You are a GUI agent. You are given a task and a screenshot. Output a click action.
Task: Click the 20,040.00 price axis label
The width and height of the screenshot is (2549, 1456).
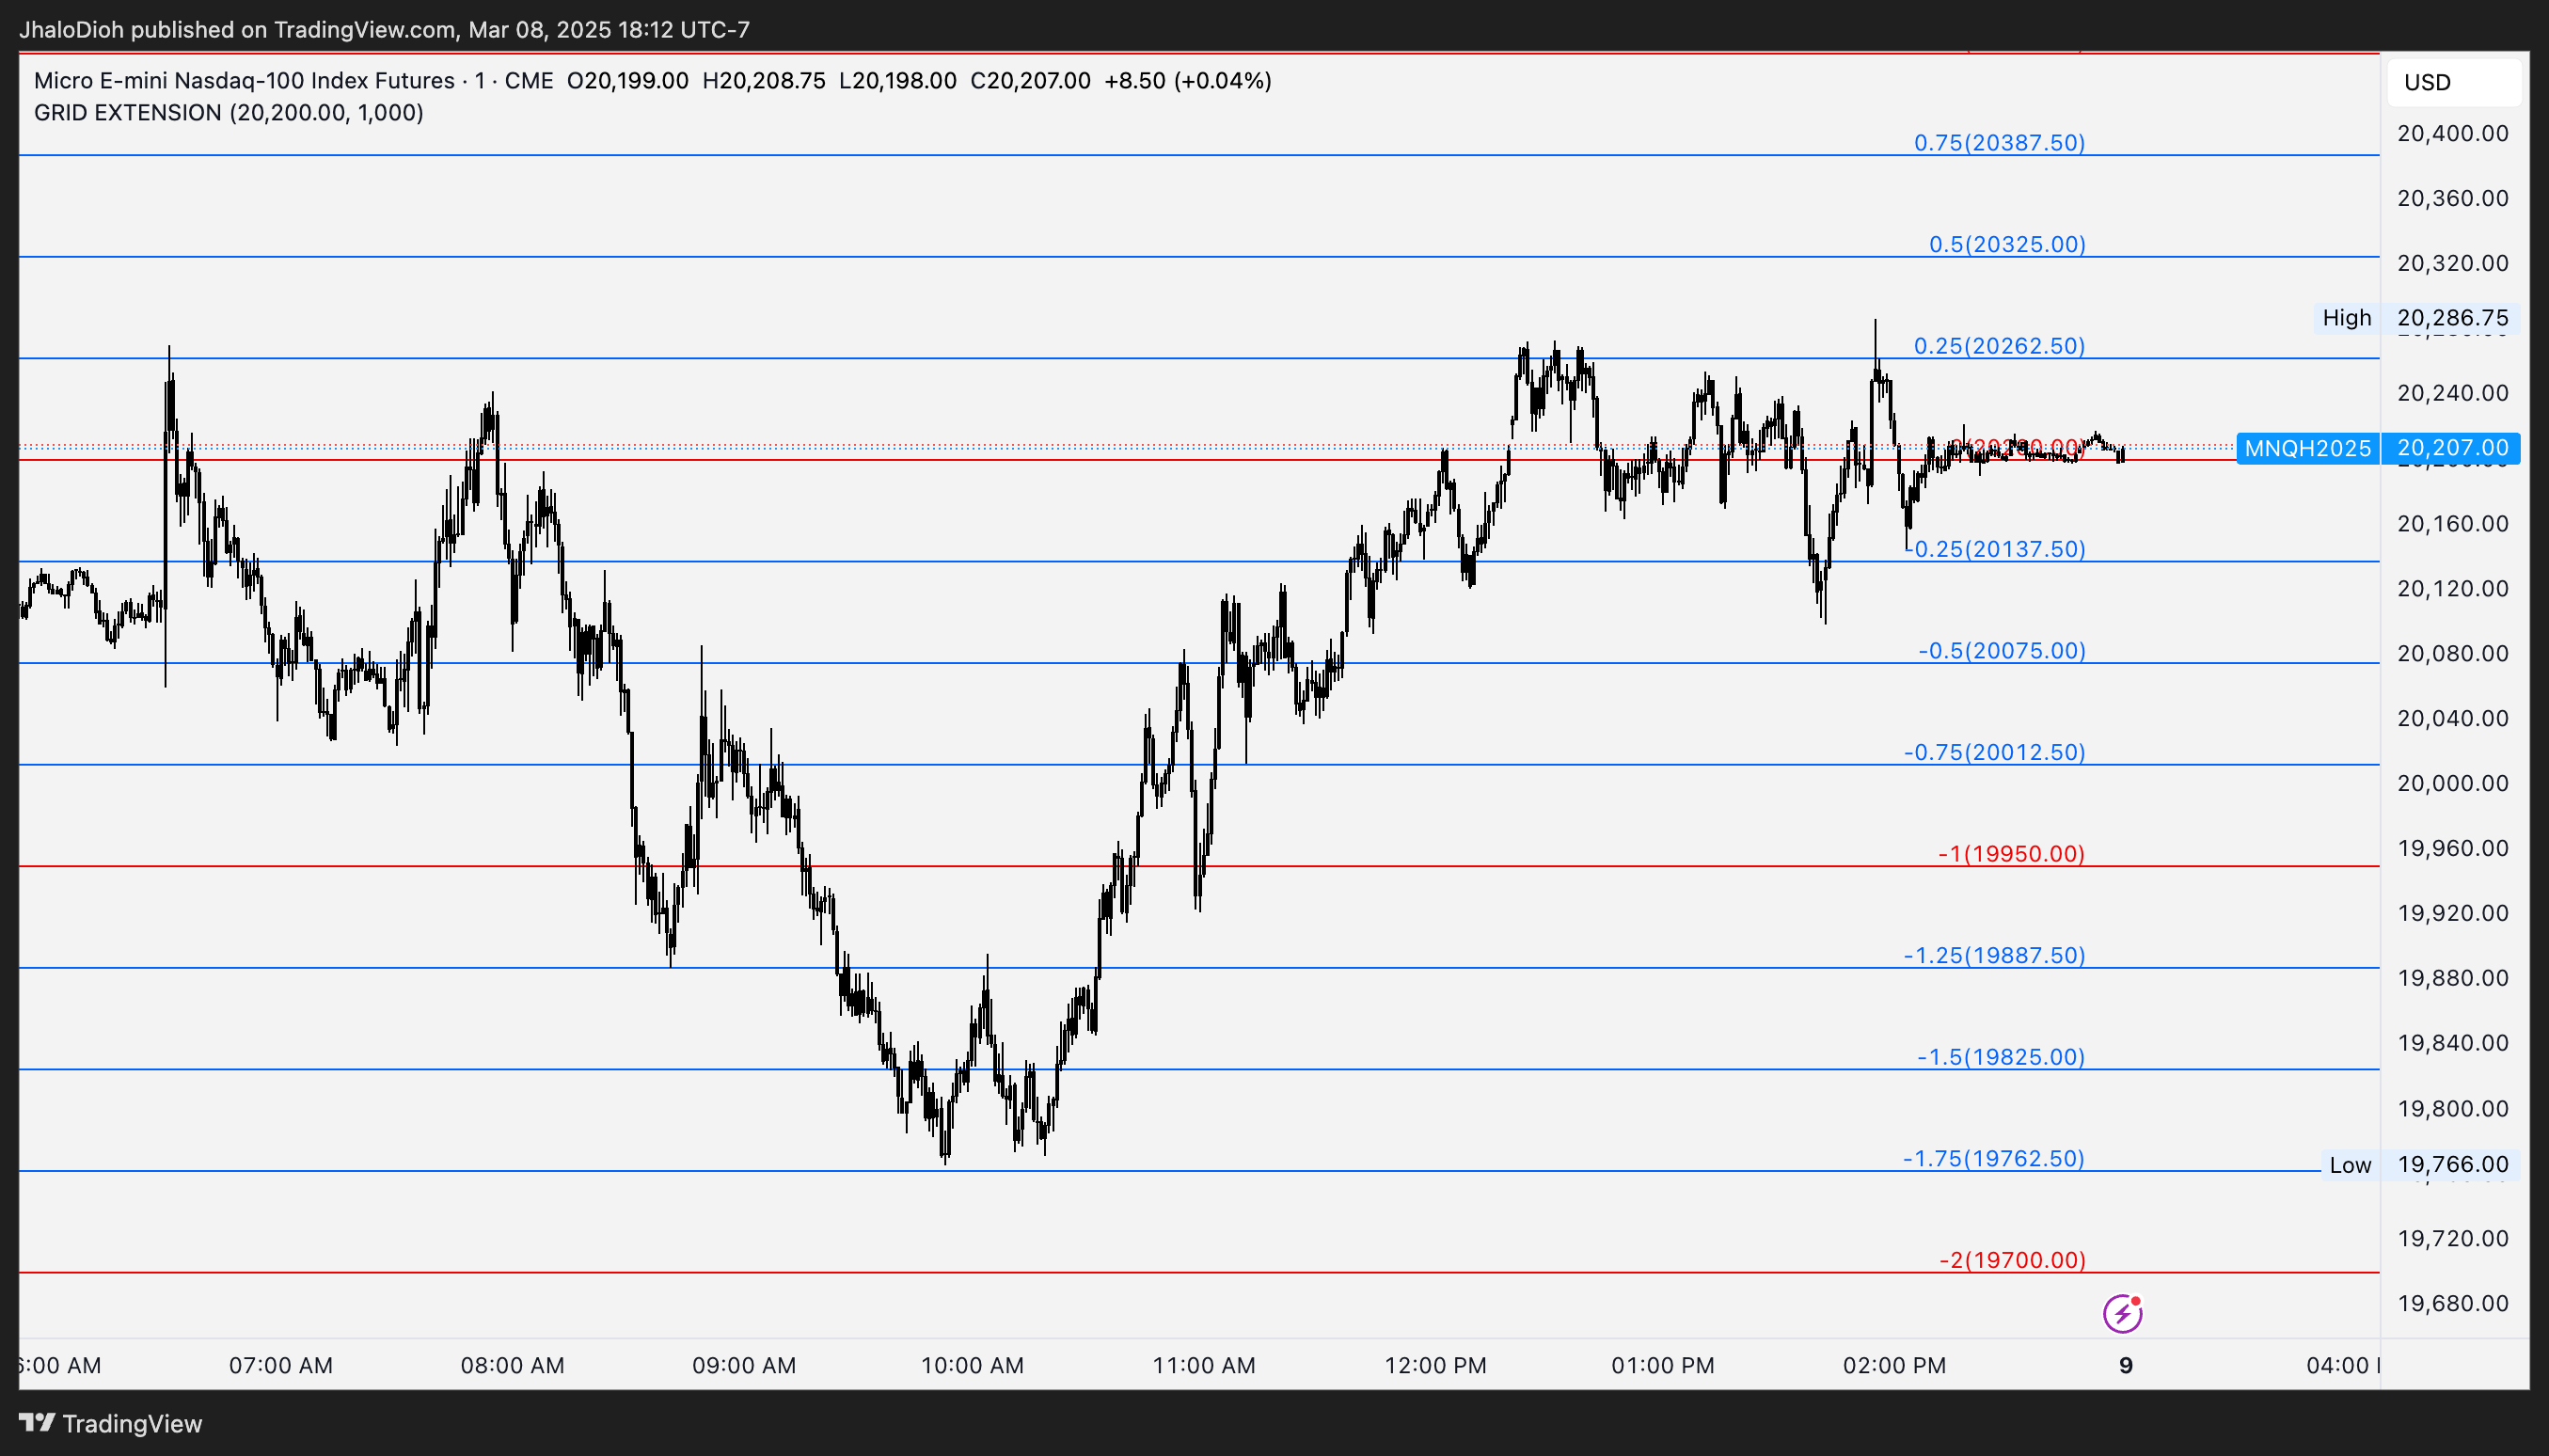coord(2453,718)
